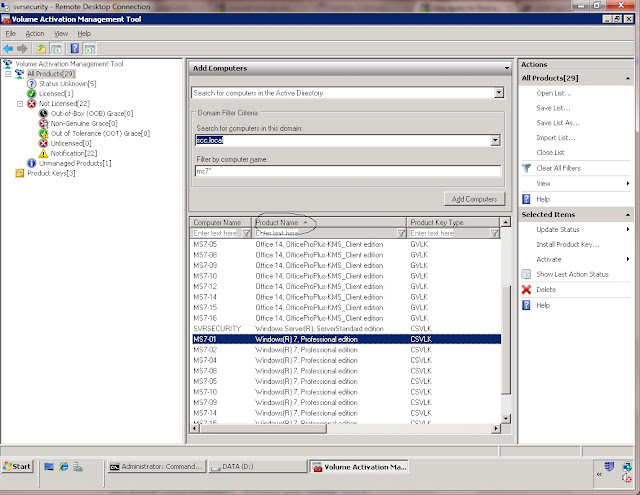The image size is (640, 495).
Task: Click the vertical scrollbar down arrow
Action: (506, 419)
